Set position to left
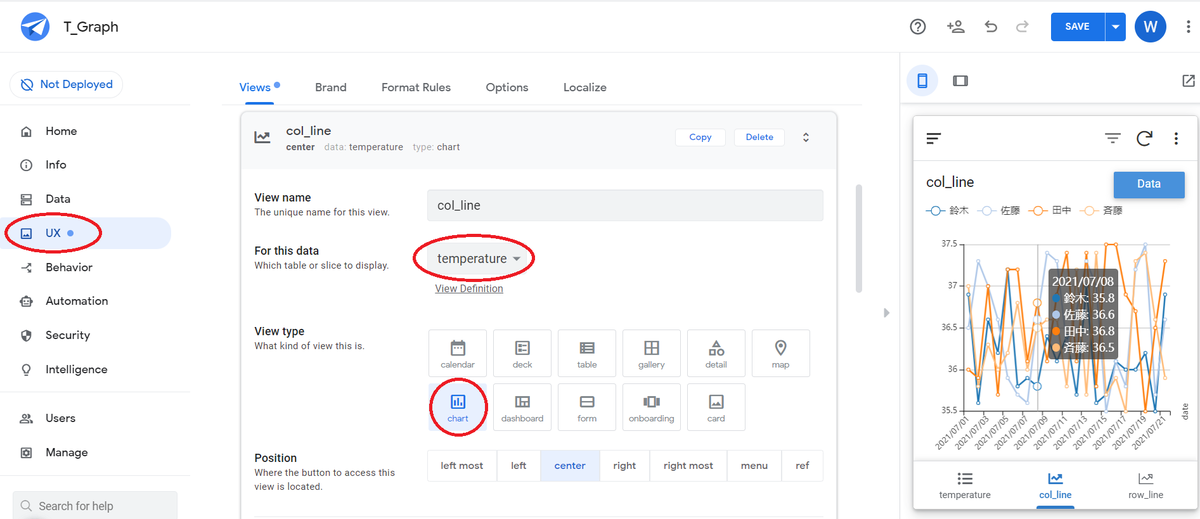This screenshot has width=1200, height=519. [519, 466]
